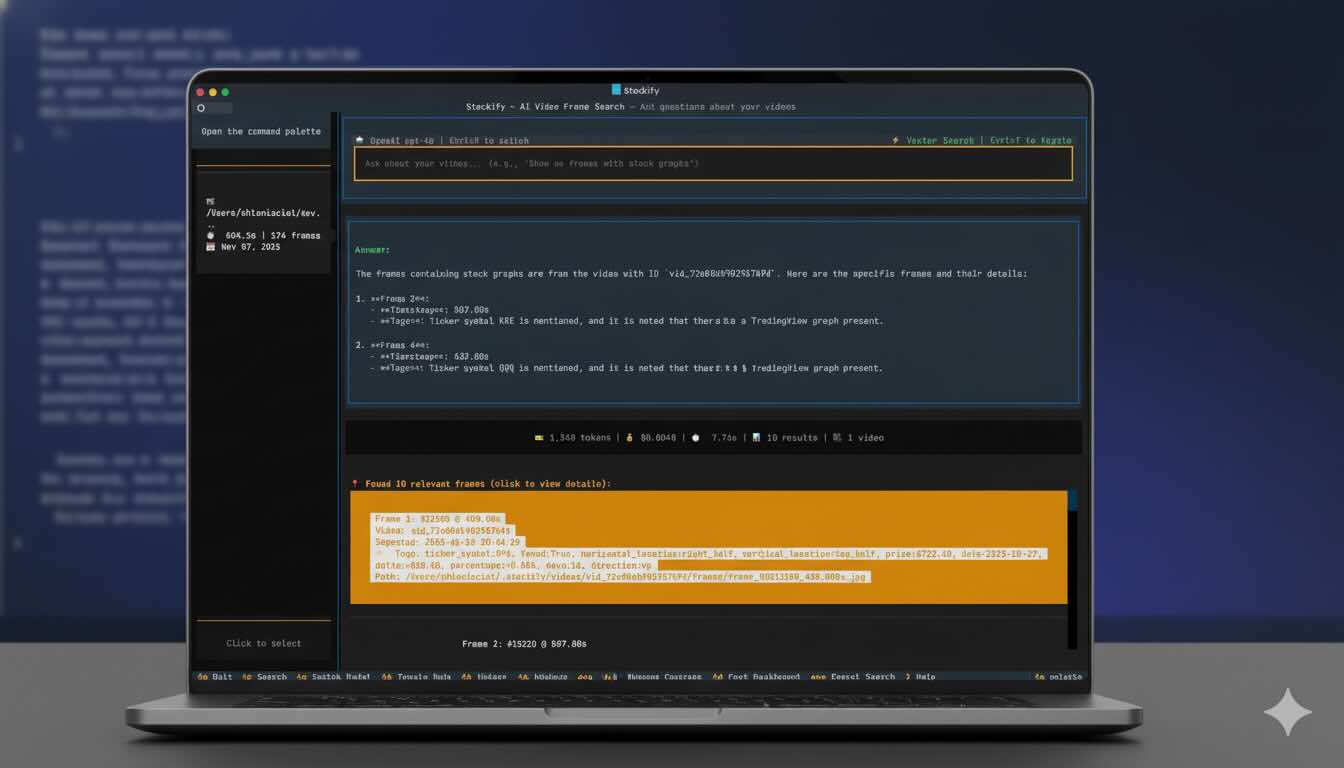Click the lightning Vector Search icon
Screen dimensions: 1344x768
pos(895,141)
